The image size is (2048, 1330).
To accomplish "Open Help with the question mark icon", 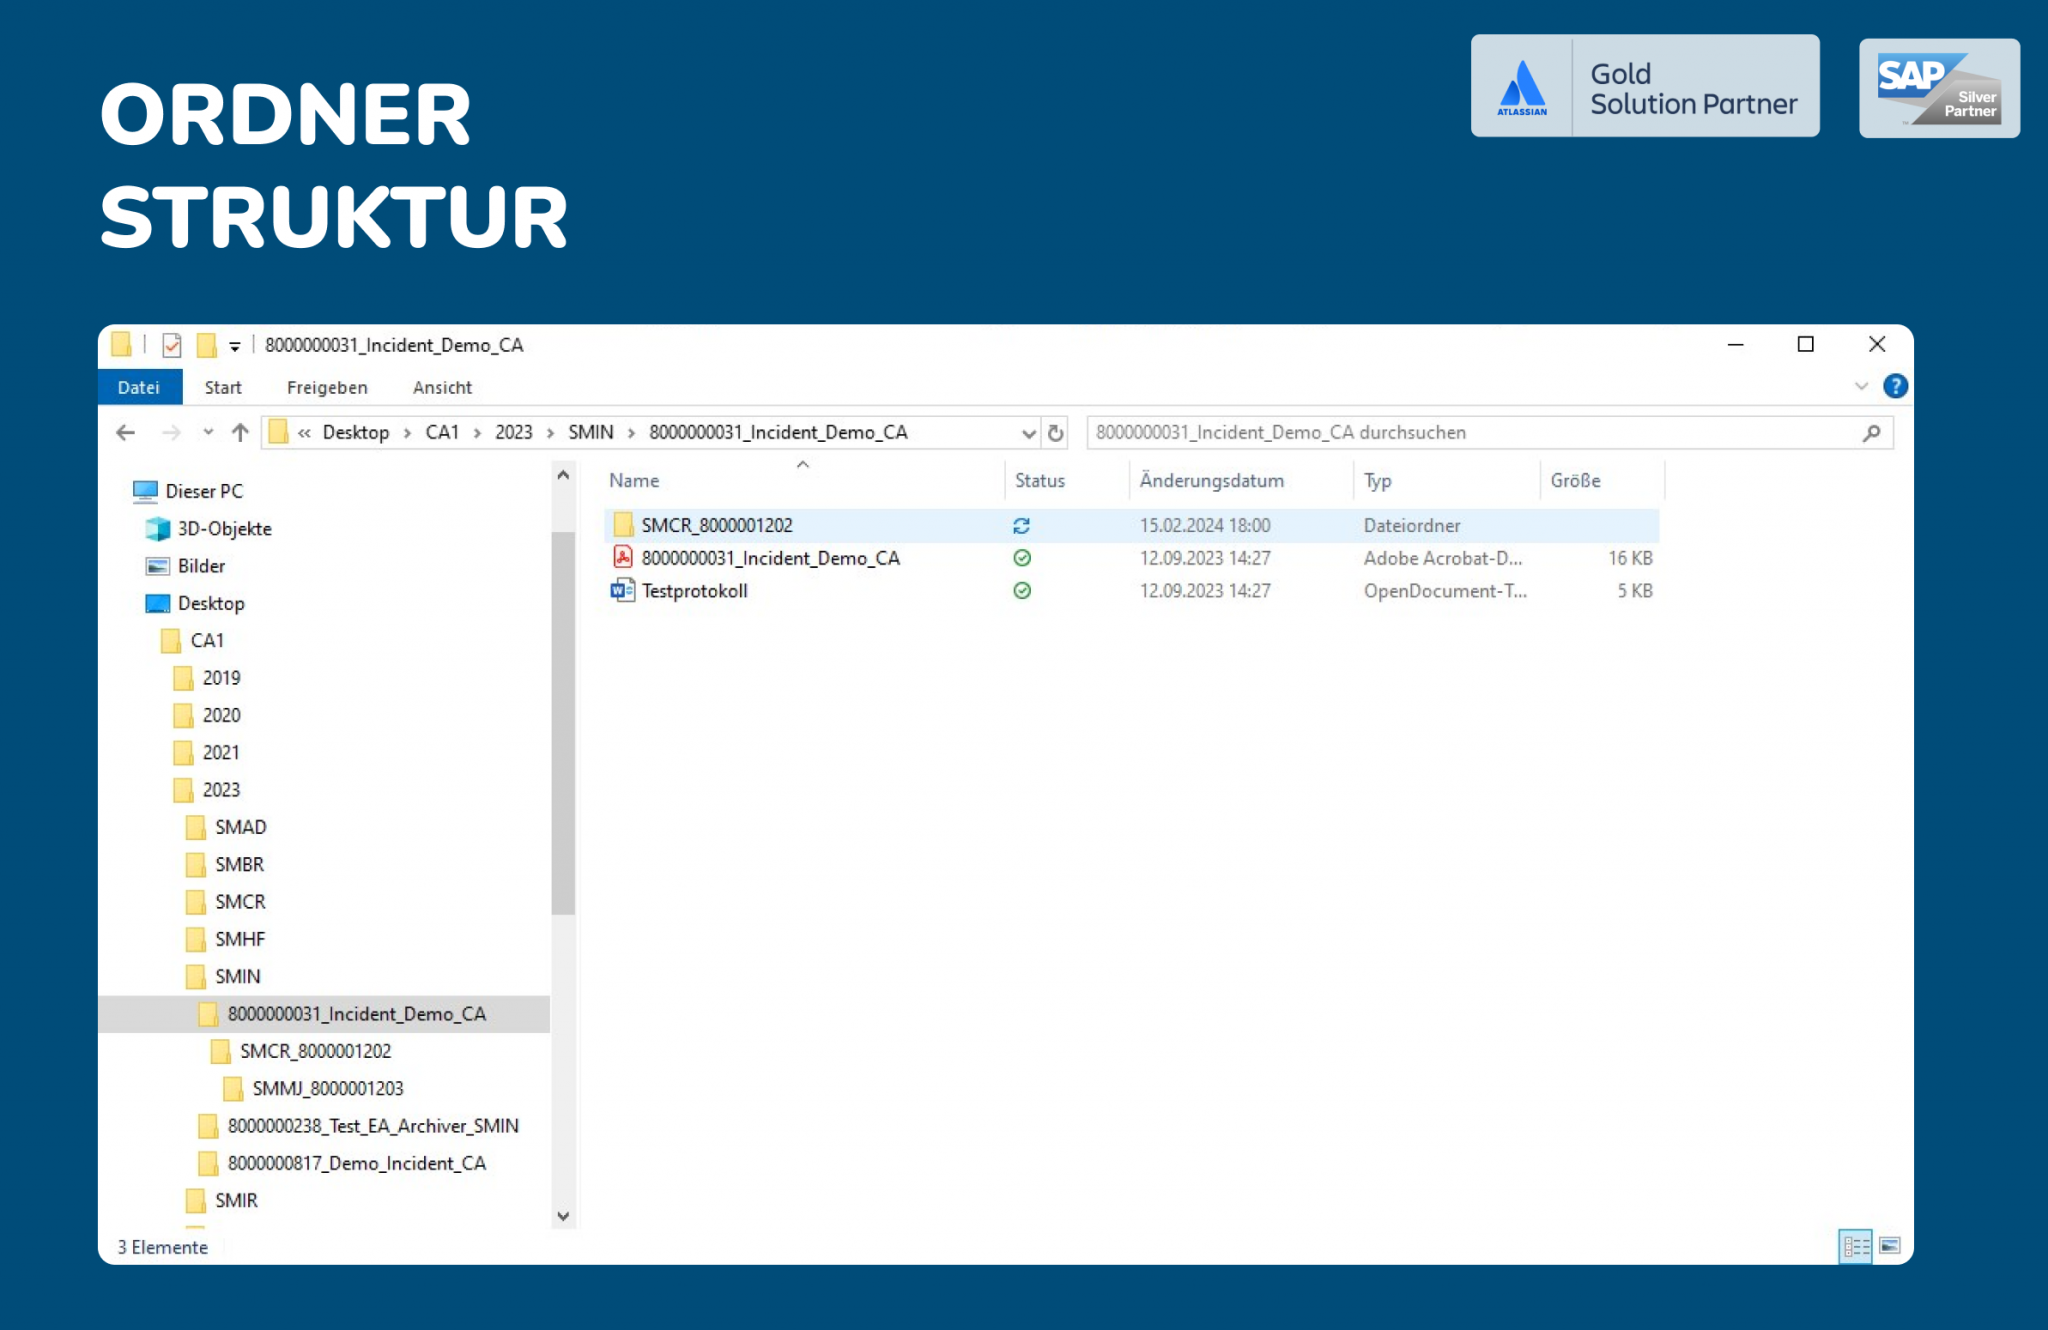I will click(1895, 386).
